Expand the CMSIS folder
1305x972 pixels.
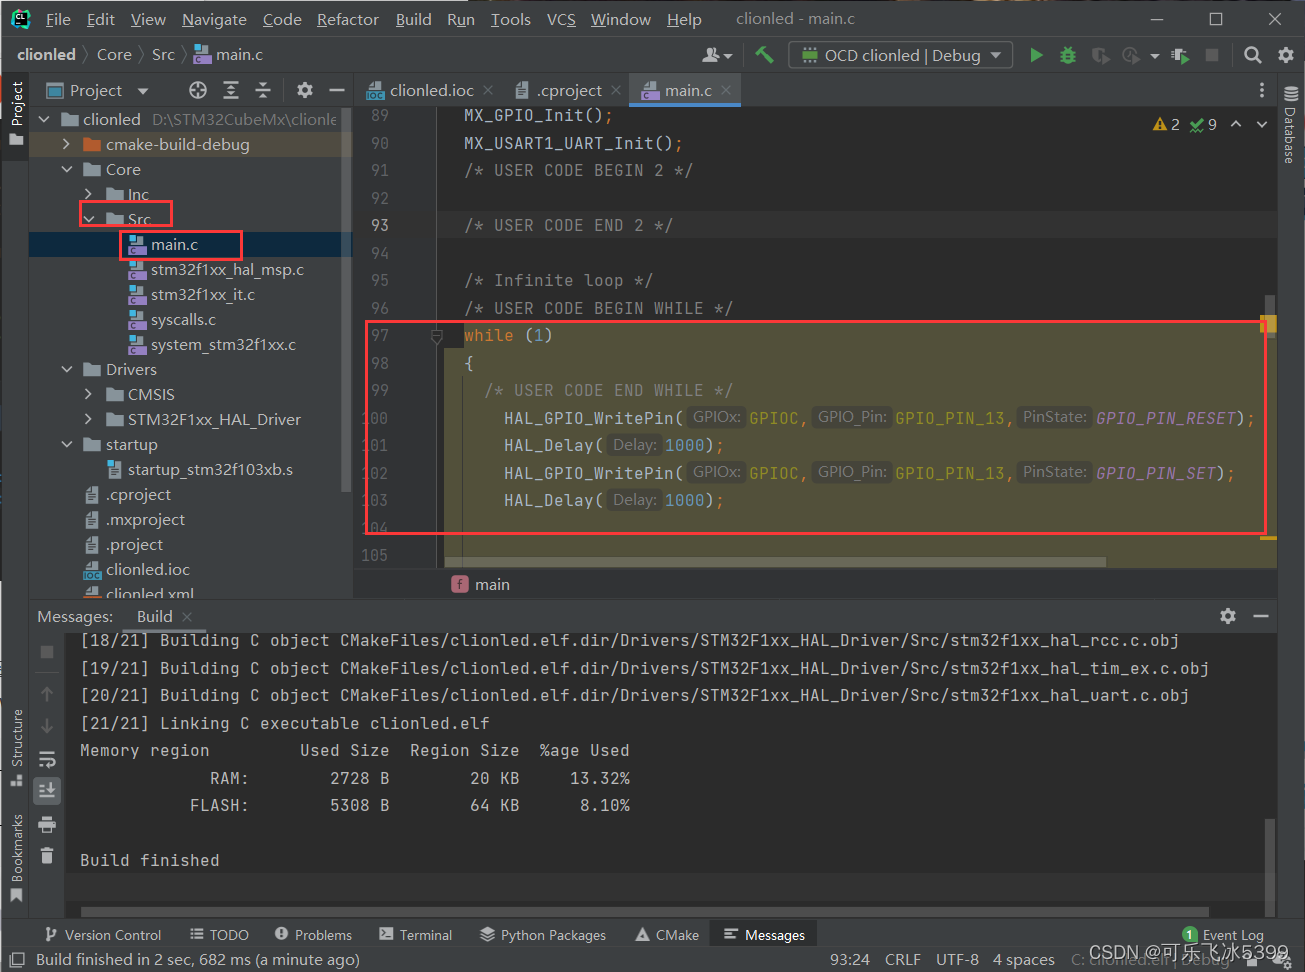[88, 394]
